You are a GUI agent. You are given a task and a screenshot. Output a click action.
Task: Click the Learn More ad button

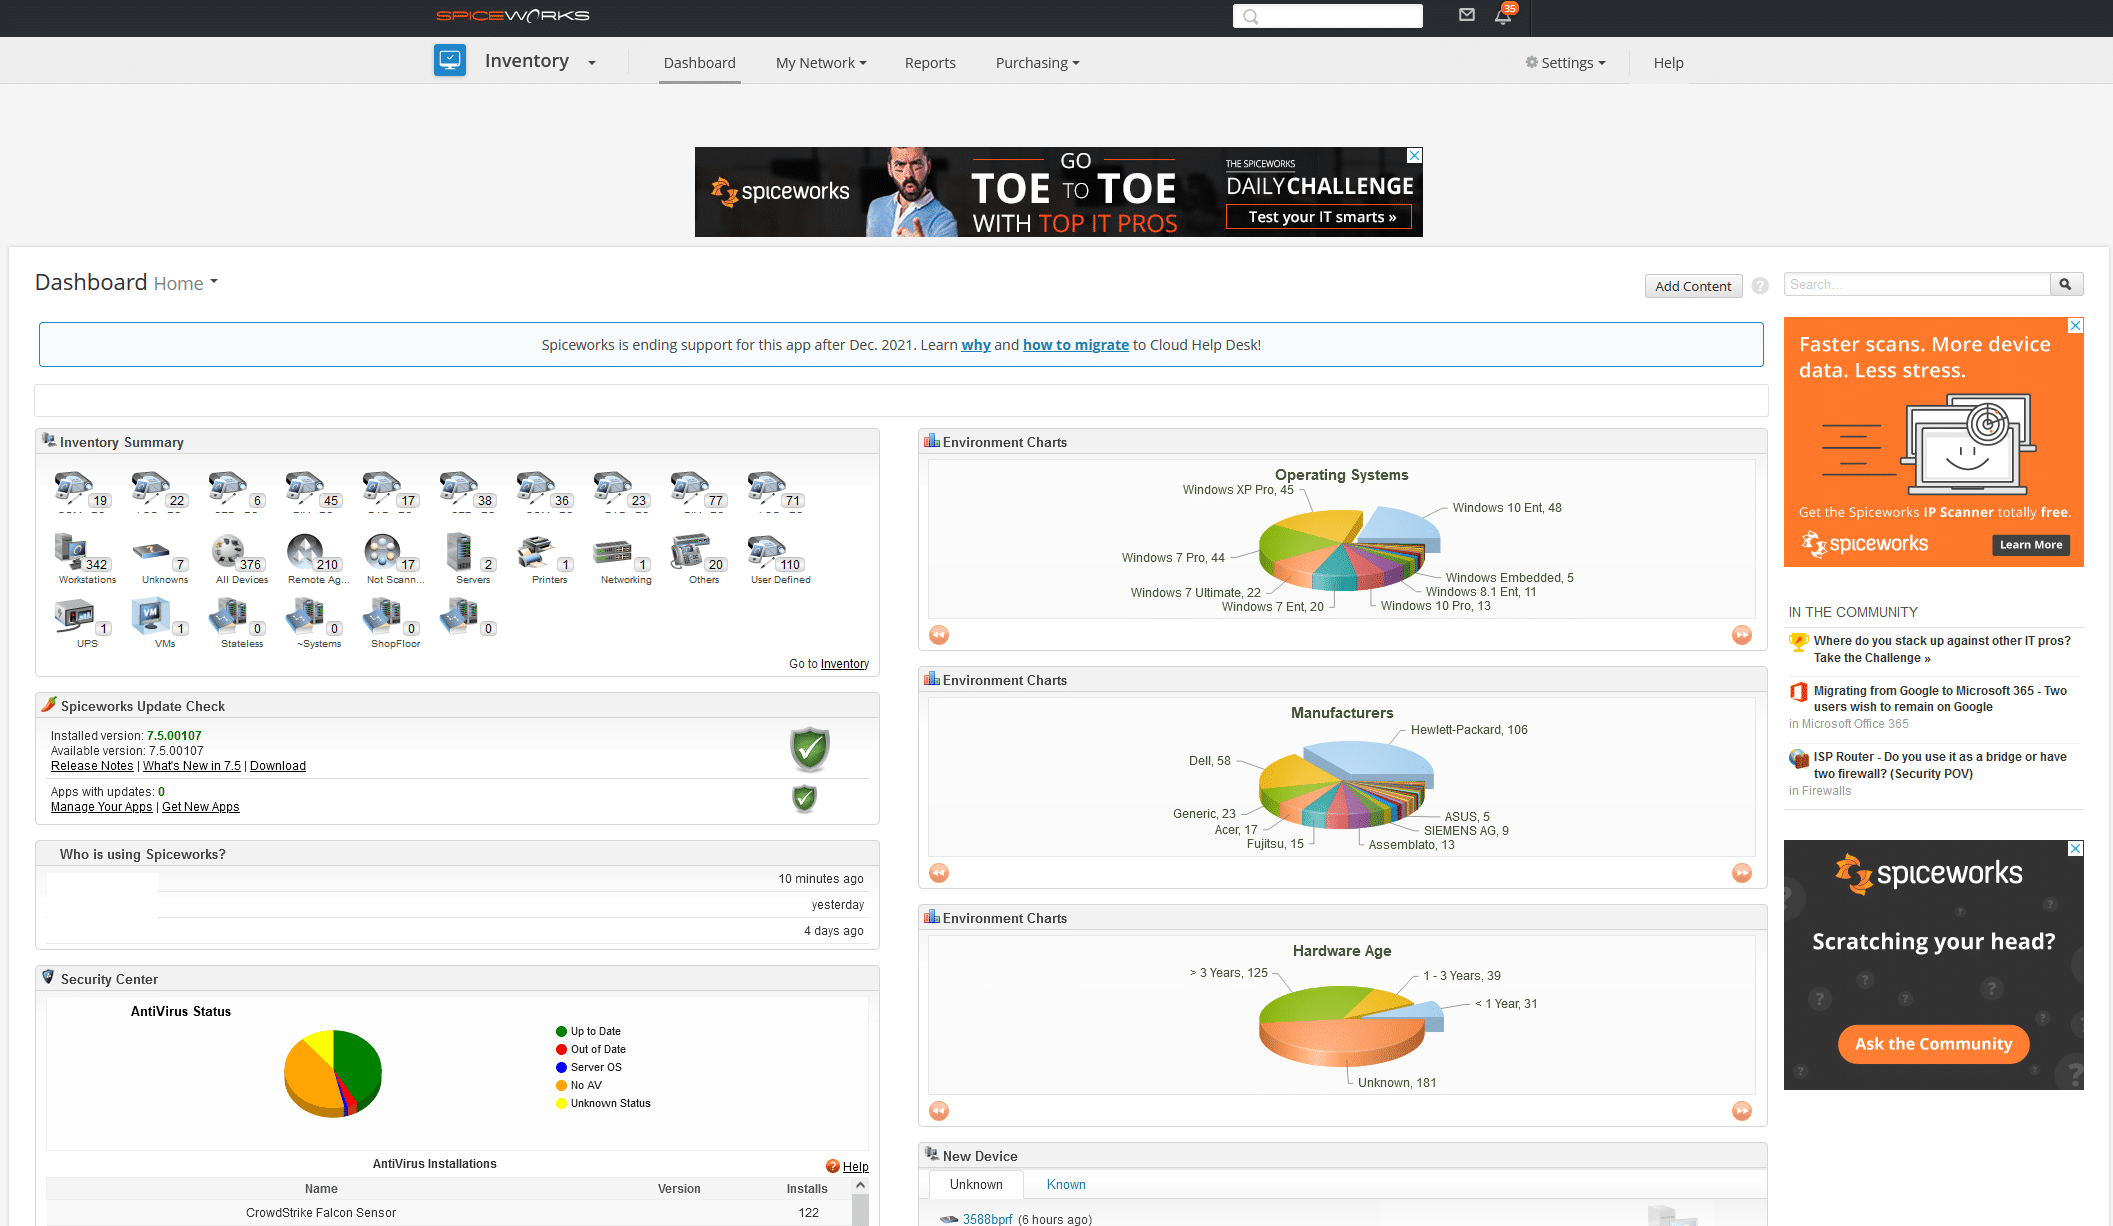point(2031,545)
